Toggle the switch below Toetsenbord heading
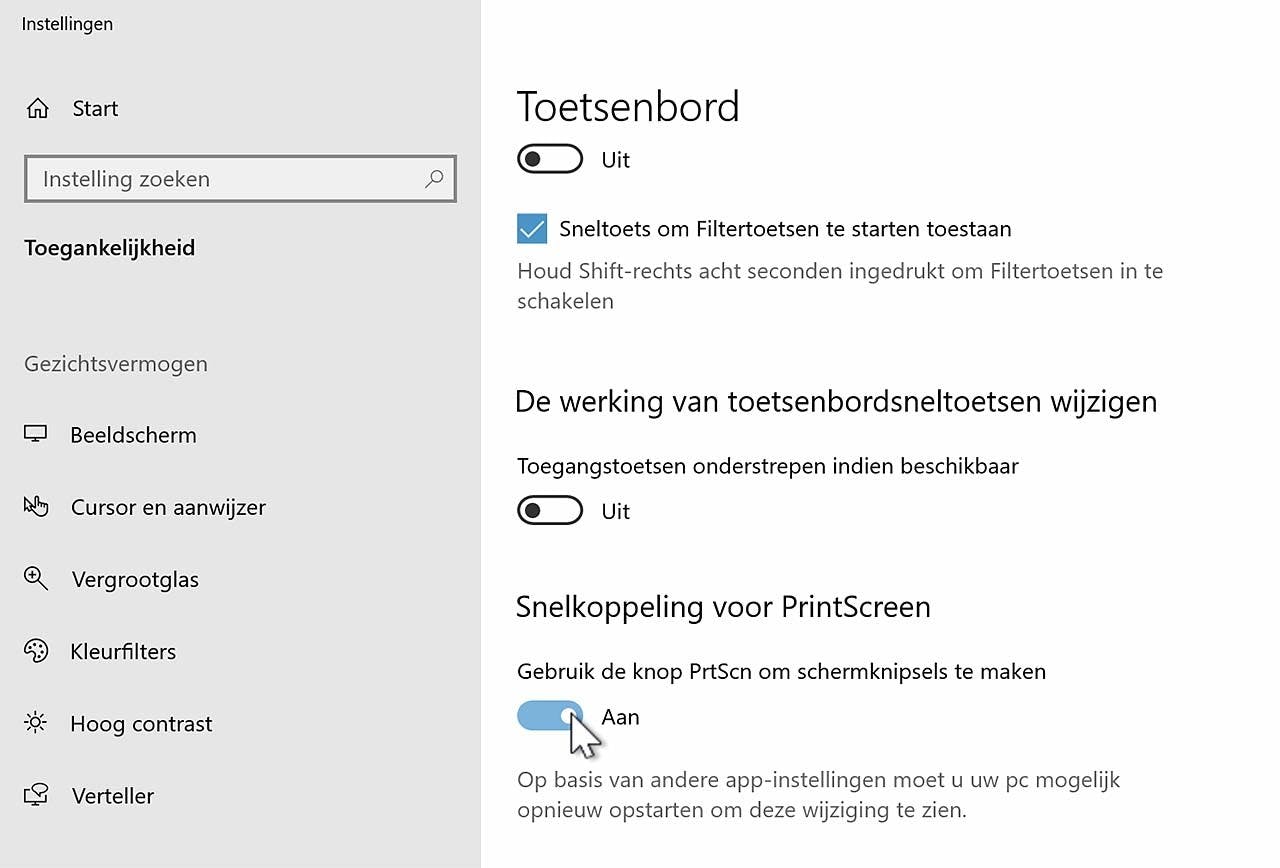The height and width of the screenshot is (868, 1280). [x=550, y=159]
